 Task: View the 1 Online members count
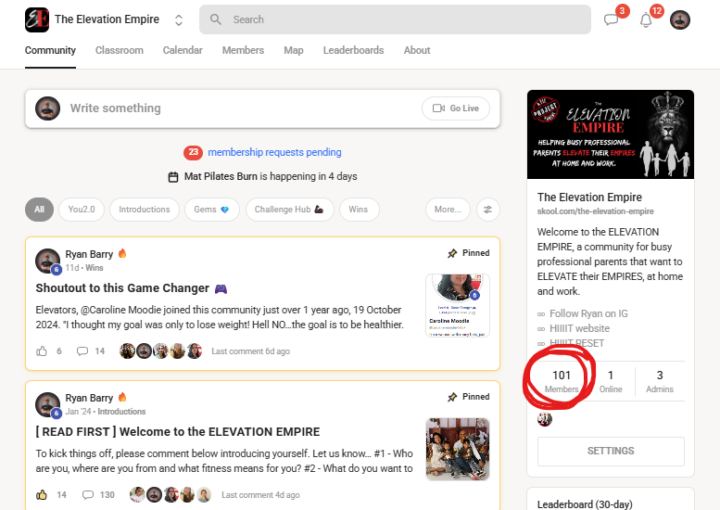[x=611, y=381]
